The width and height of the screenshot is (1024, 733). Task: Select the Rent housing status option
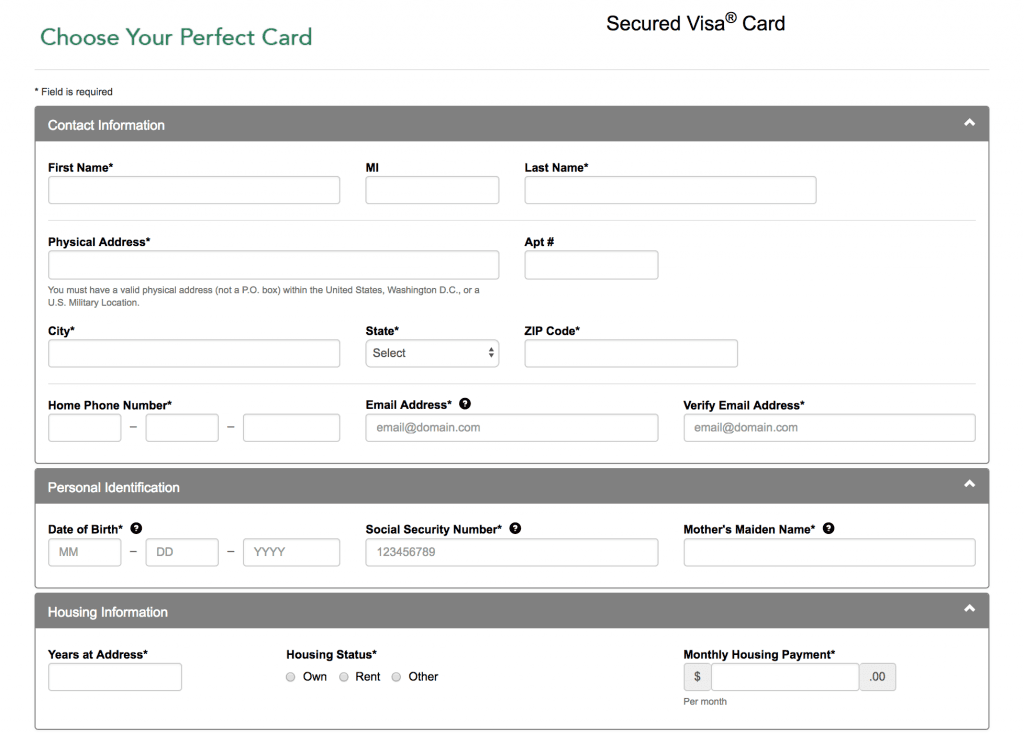344,677
